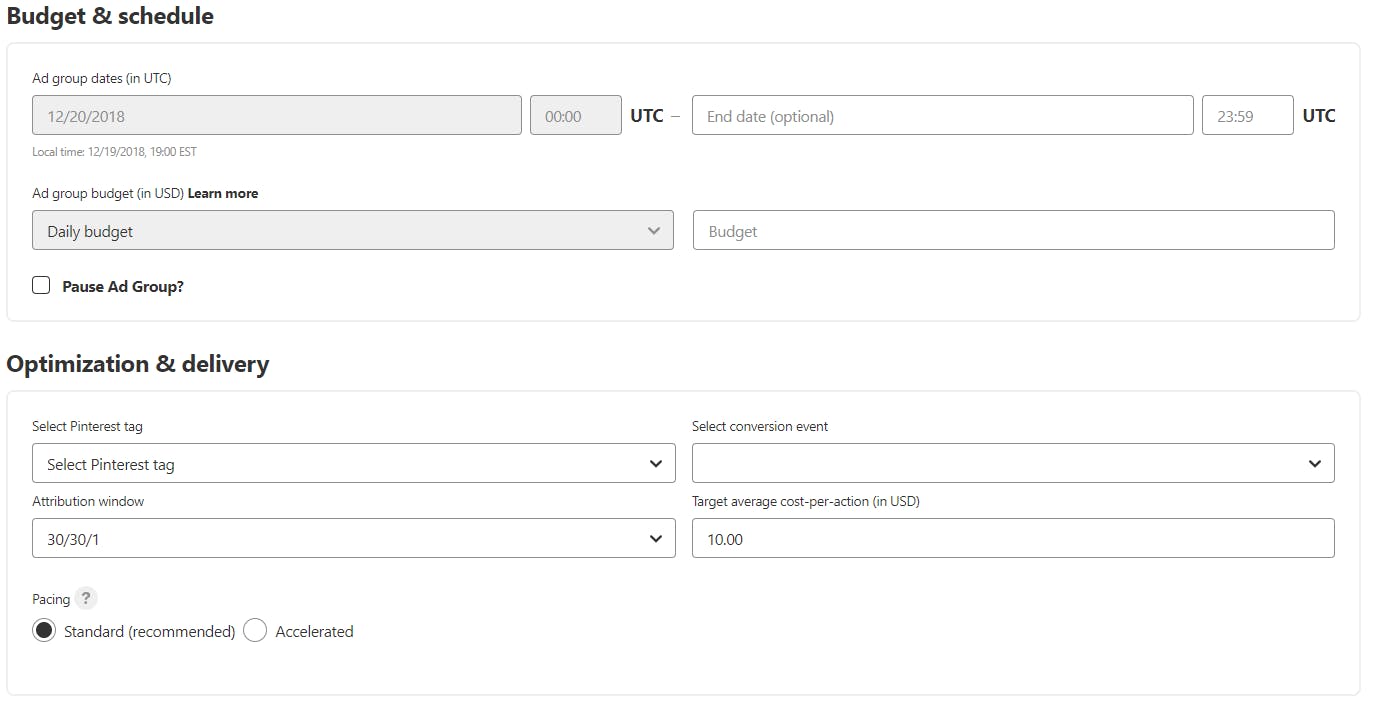Click the 12/20/2018 start date field
Screen dimensions: 1373x708
tap(276, 115)
